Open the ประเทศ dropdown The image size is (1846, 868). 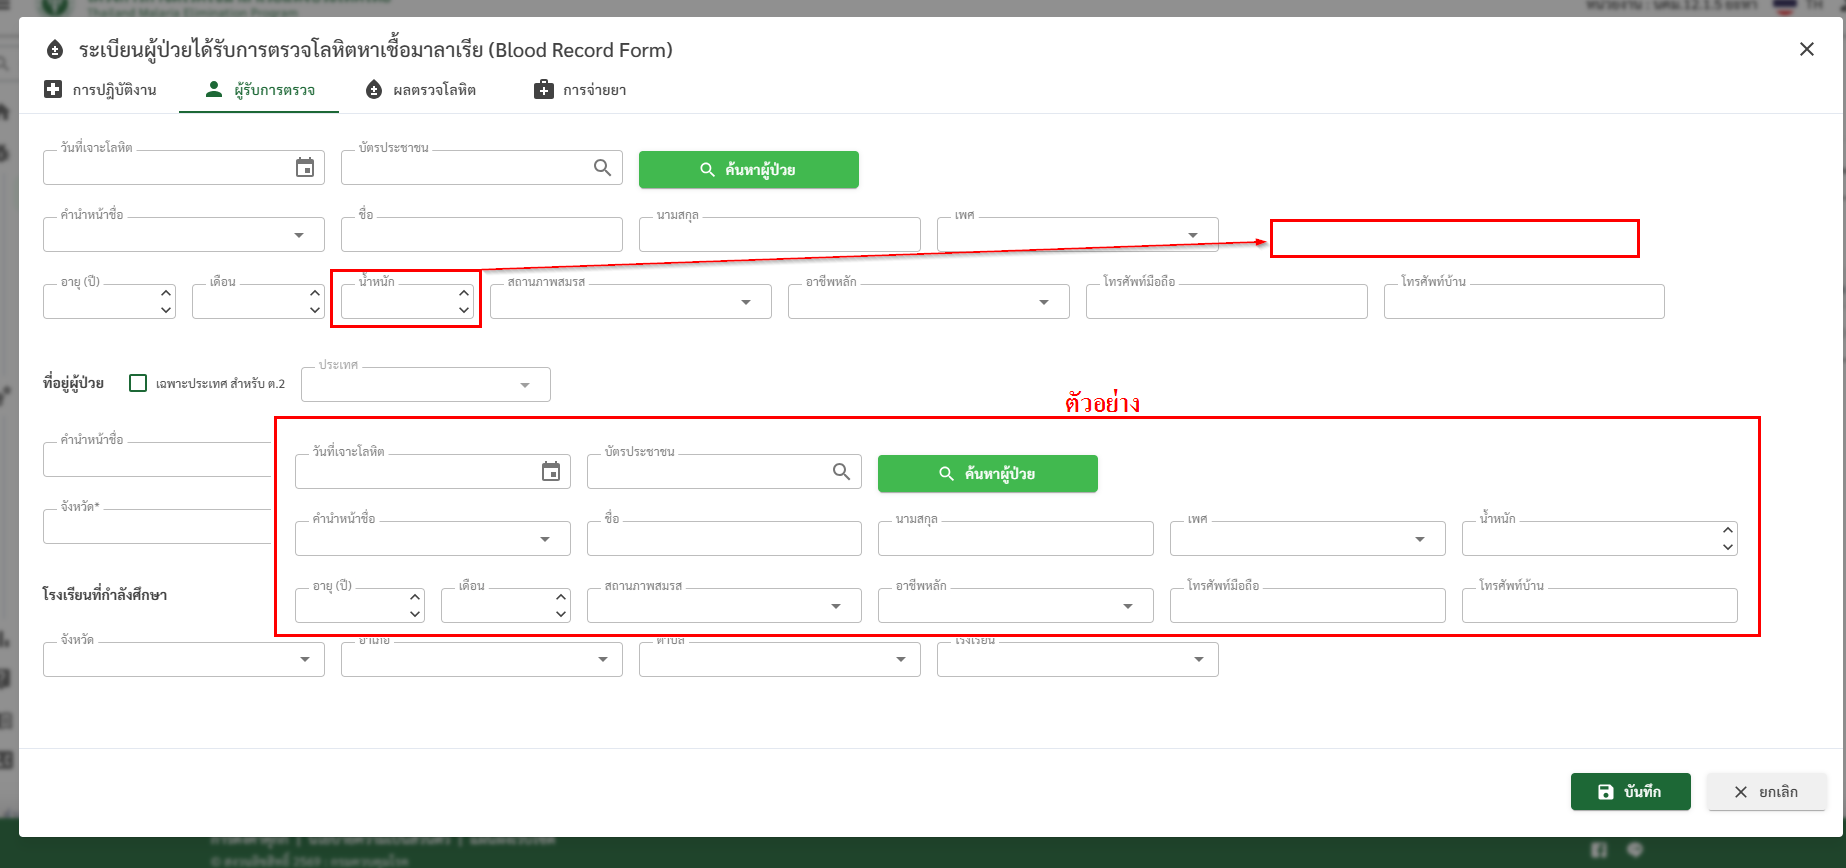click(x=525, y=385)
